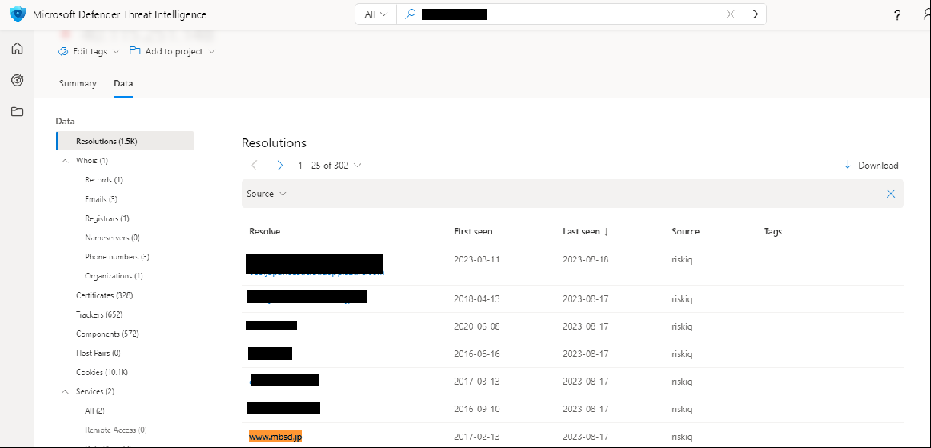Click the help question mark icon
The height and width of the screenshot is (448, 931).
[896, 15]
